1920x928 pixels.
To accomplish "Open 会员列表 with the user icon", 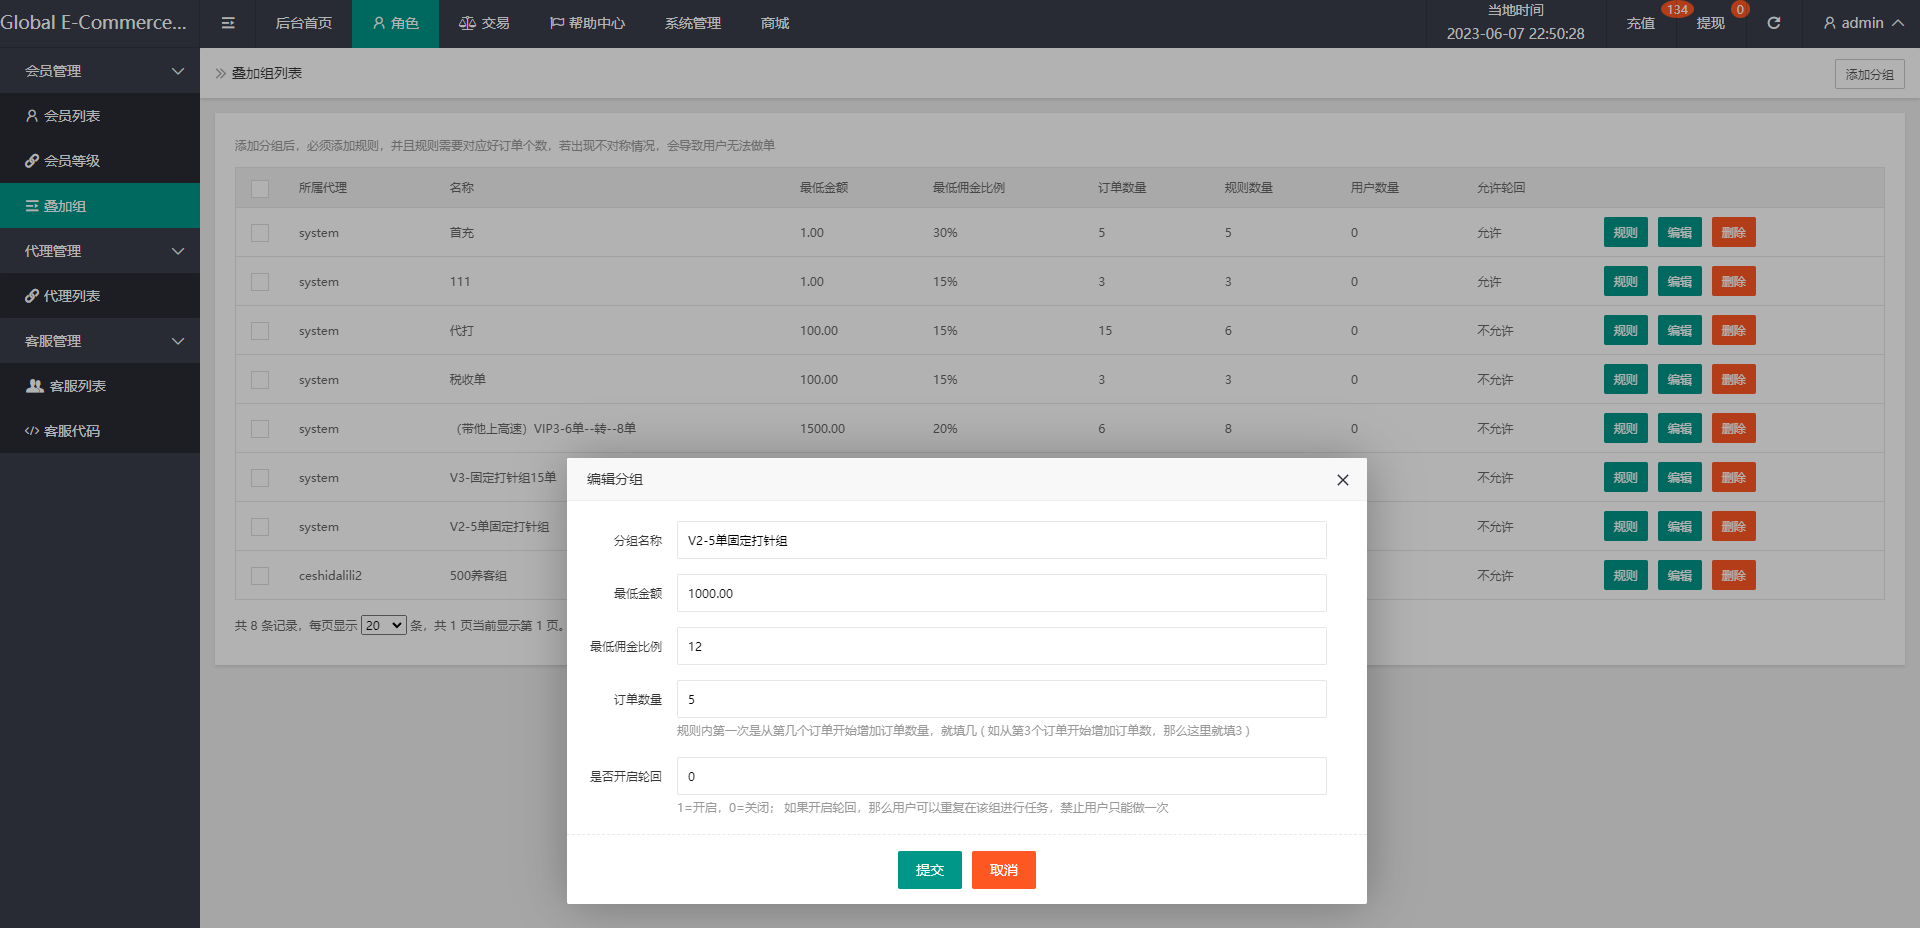I will [x=70, y=116].
